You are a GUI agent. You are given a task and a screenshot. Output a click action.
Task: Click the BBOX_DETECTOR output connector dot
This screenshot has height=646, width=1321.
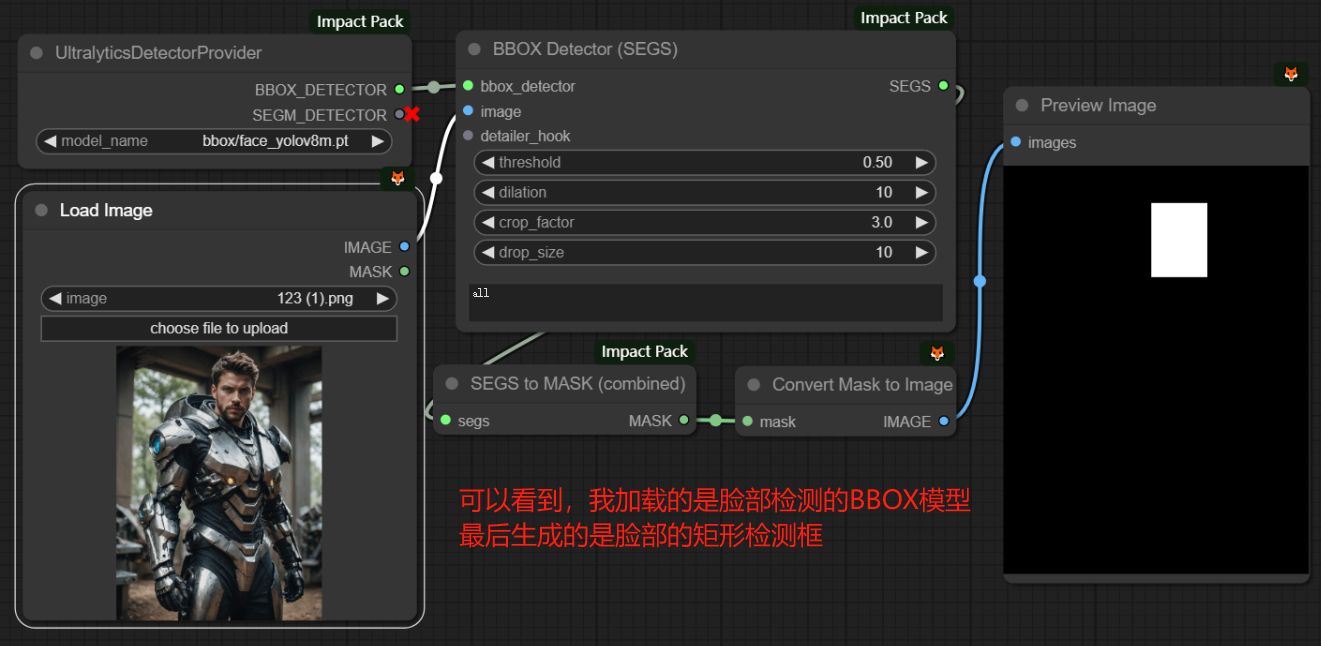[399, 89]
